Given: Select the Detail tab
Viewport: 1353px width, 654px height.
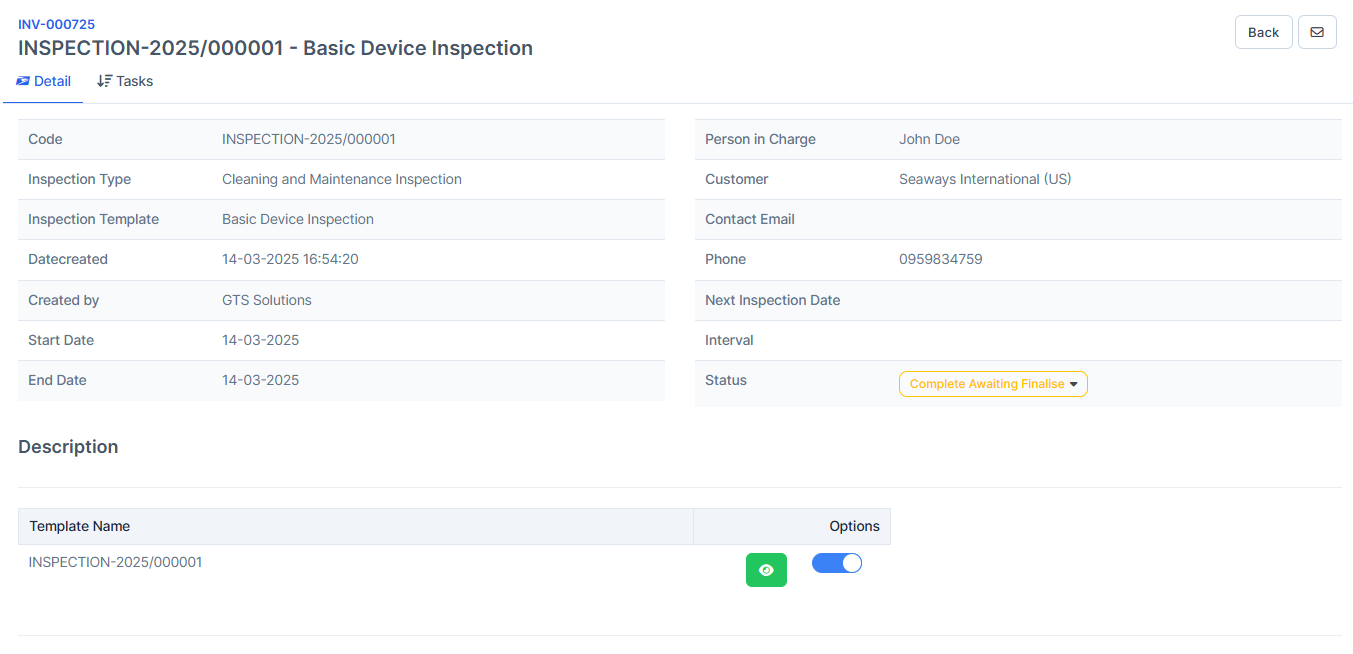Looking at the screenshot, I should [x=43, y=81].
